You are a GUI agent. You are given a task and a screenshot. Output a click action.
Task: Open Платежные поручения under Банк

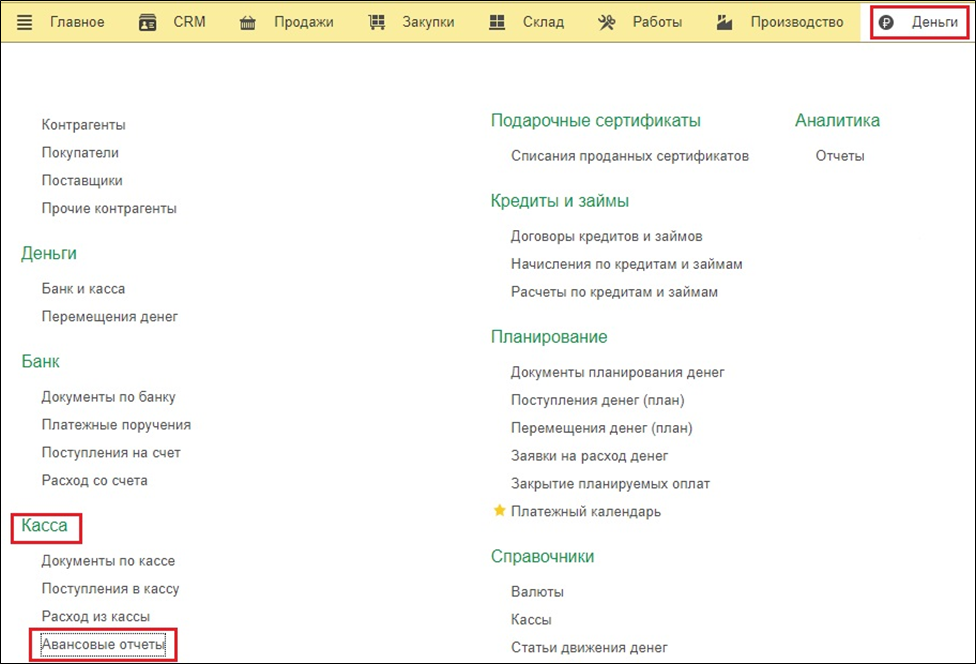[x=116, y=425]
